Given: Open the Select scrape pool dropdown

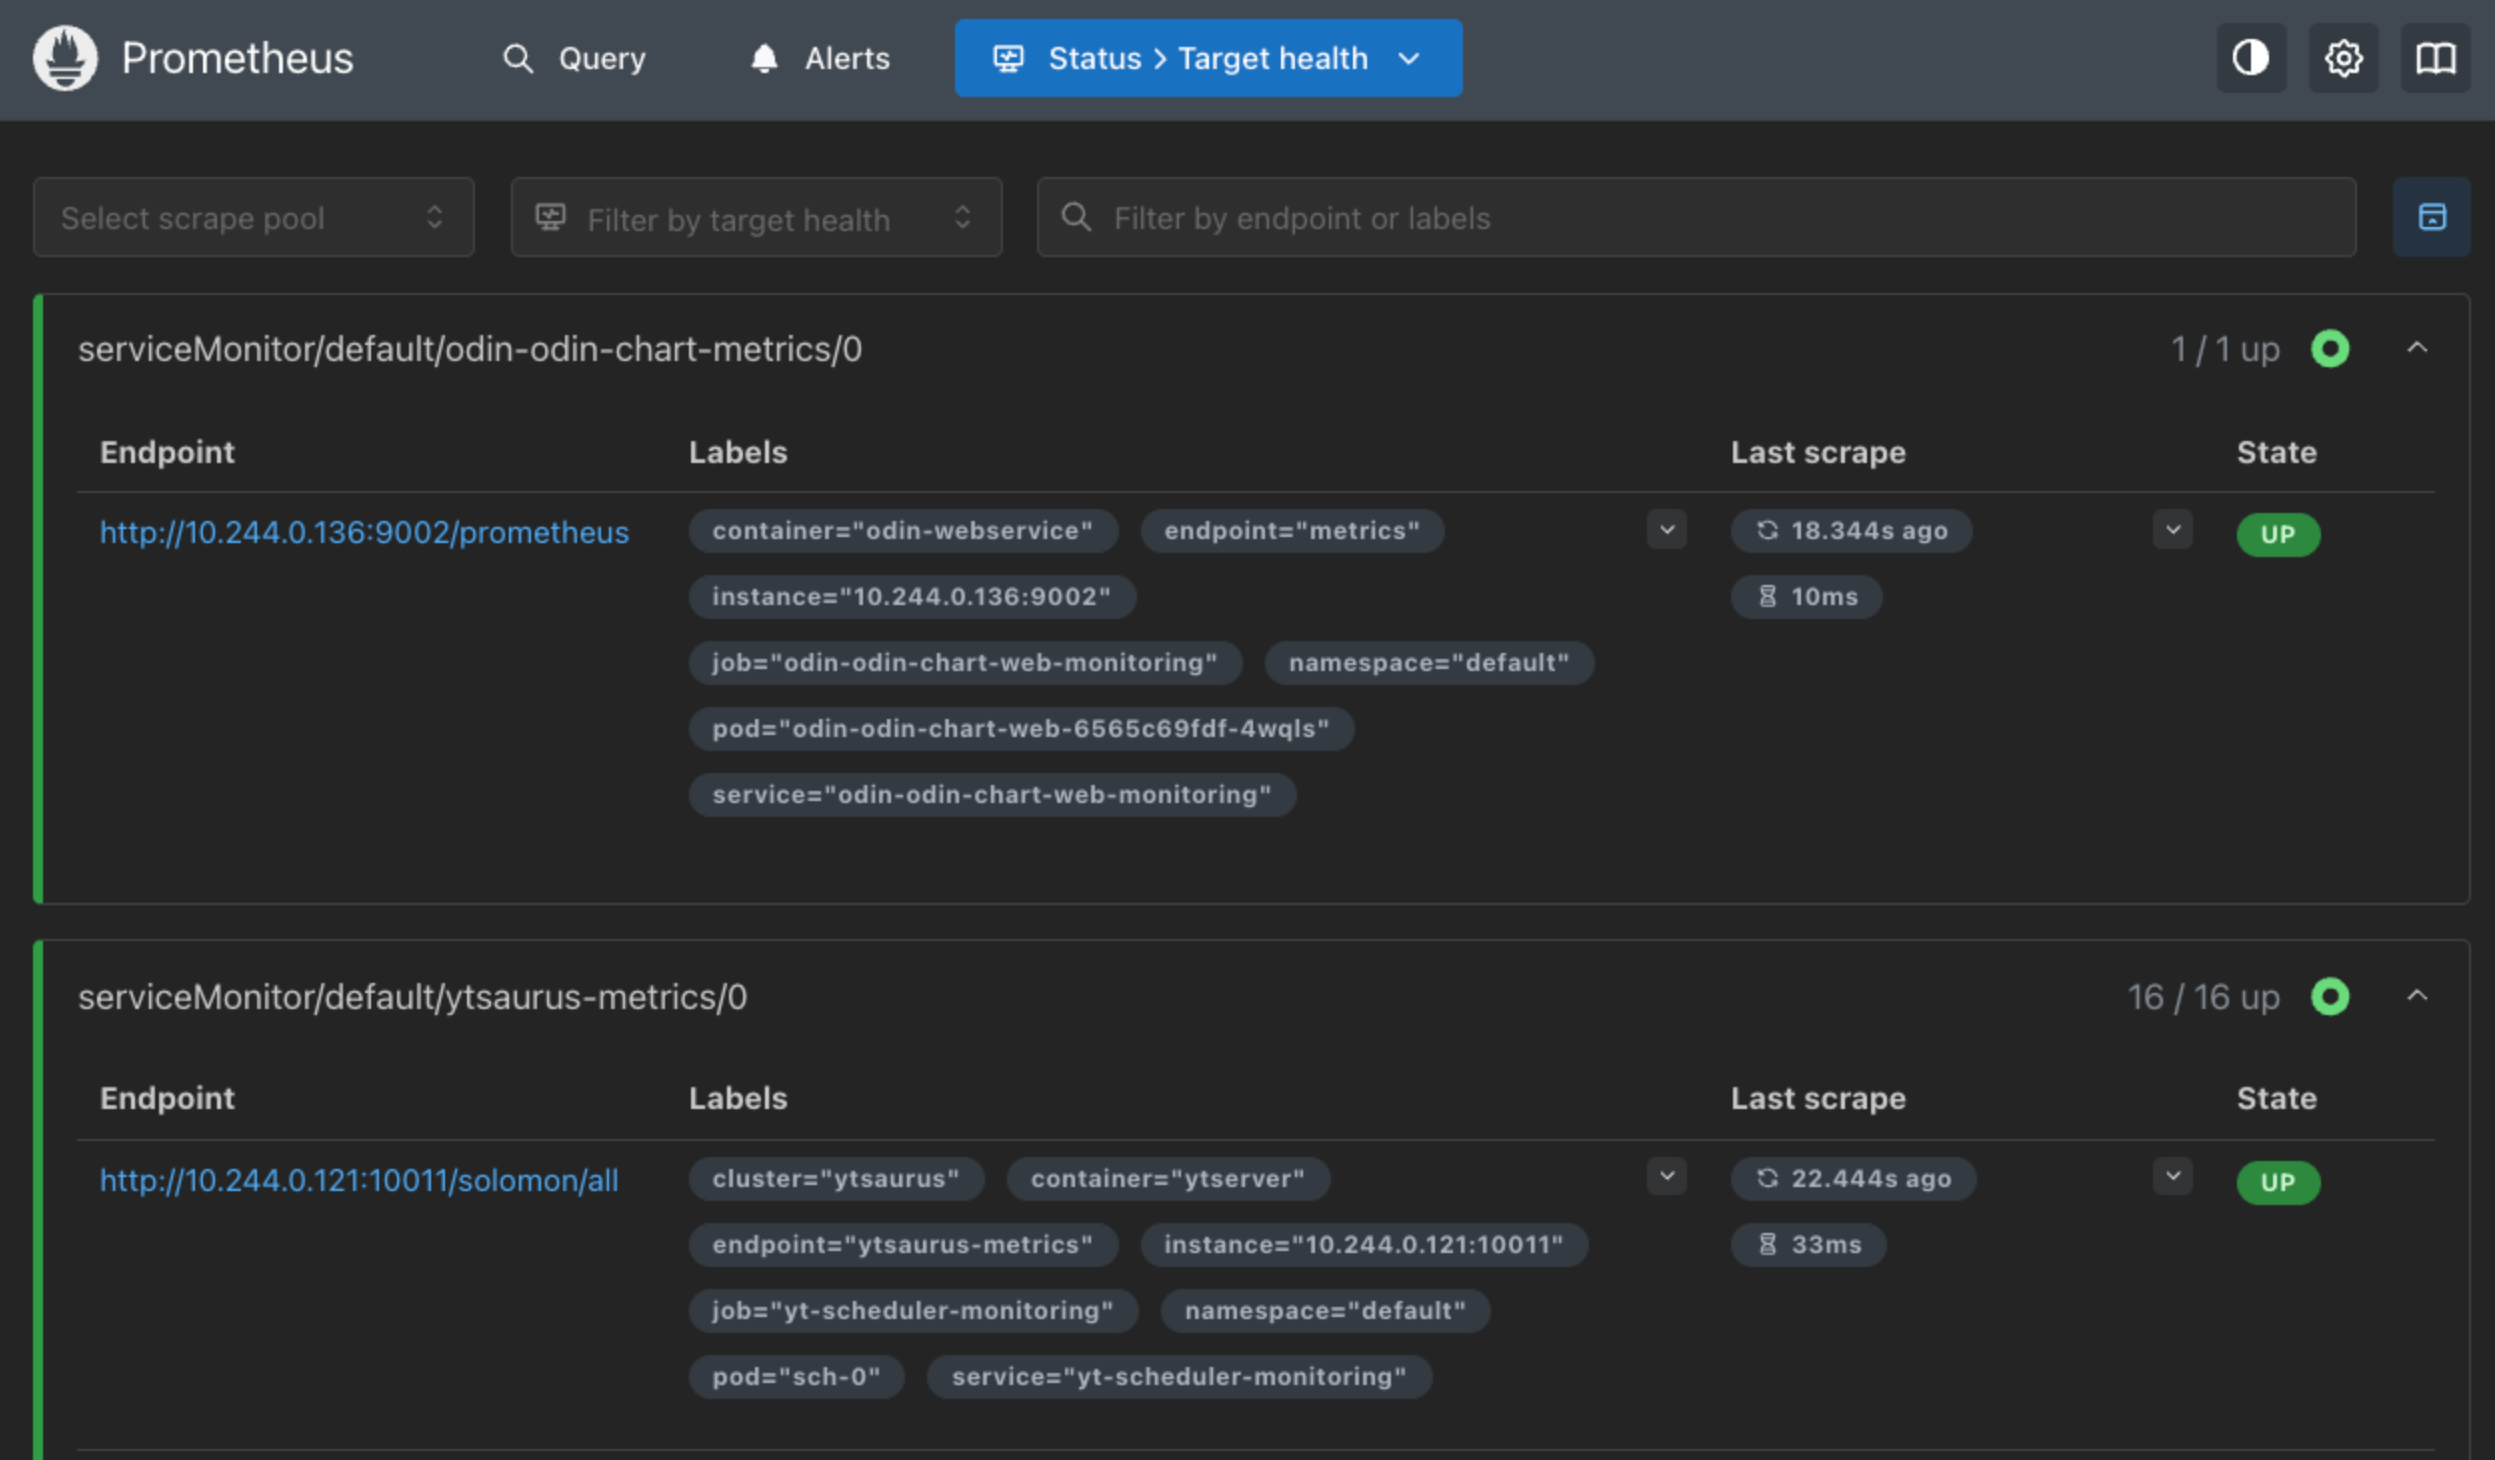Looking at the screenshot, I should 253,217.
